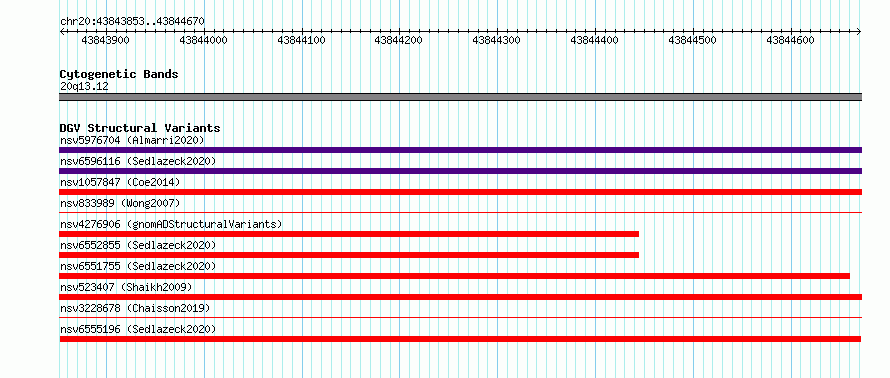Screen dimensions: 890x378
Task: Click ruler position 43844500
Action: tap(692, 40)
